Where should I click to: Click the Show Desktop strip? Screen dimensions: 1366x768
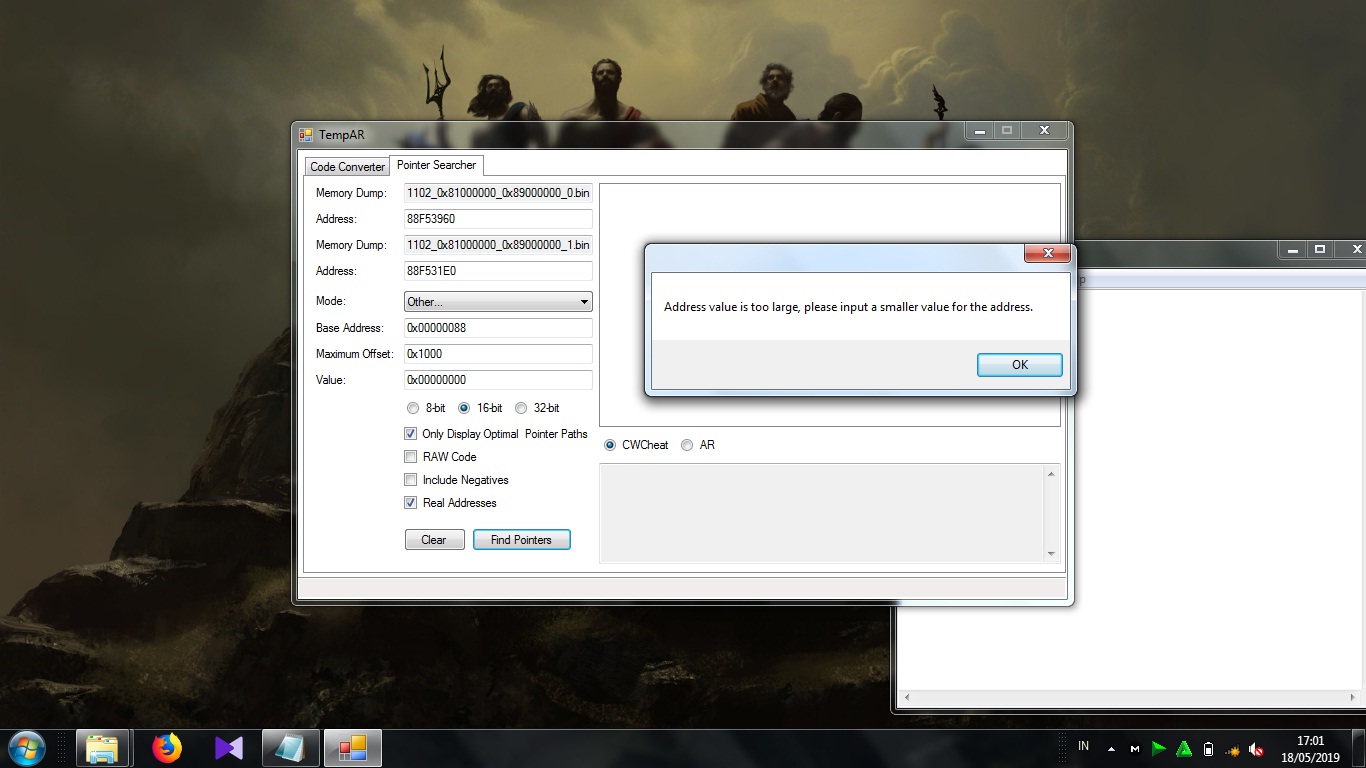click(1359, 748)
